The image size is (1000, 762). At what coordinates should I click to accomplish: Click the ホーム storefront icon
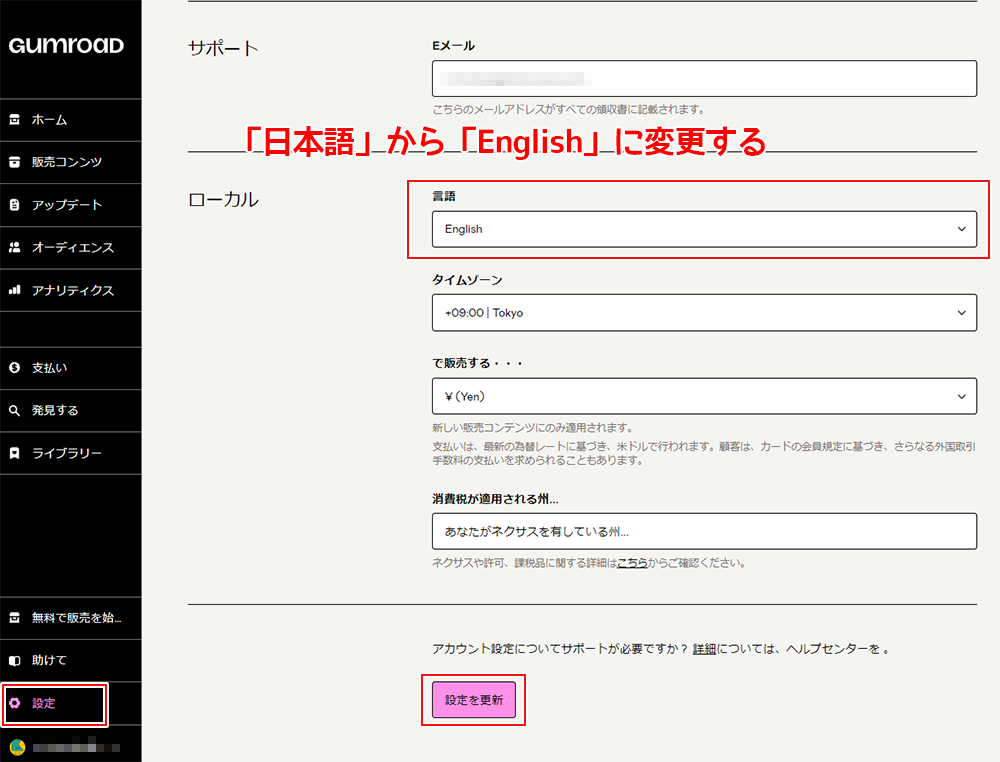click(x=14, y=120)
